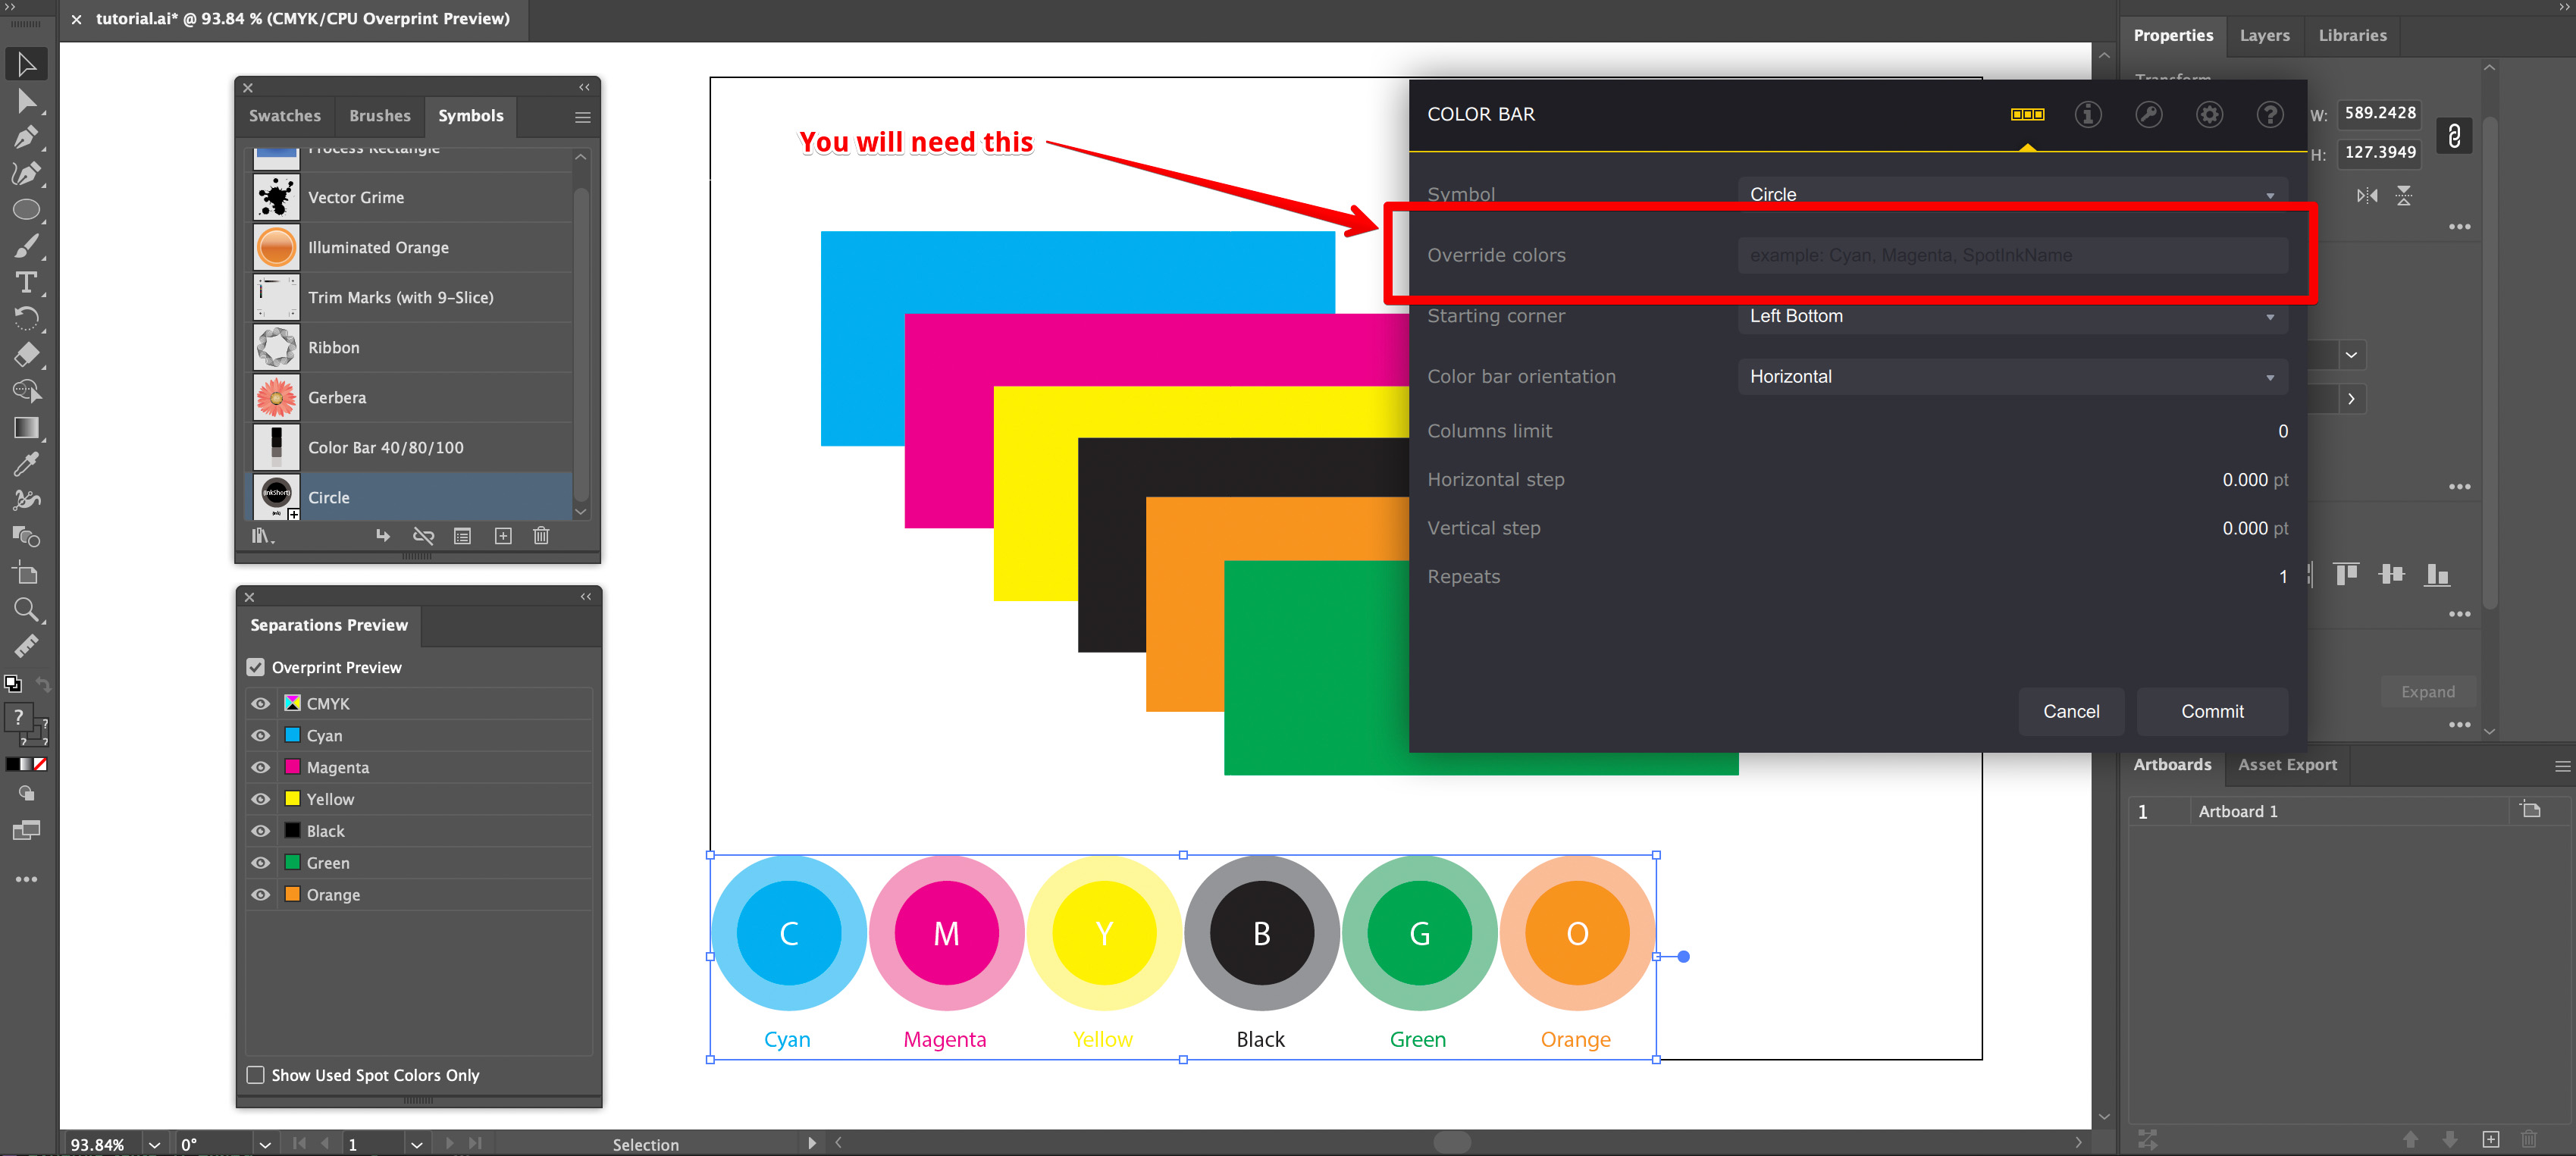The height and width of the screenshot is (1156, 2576).
Task: Select the Gerbera symbol thumbnail
Action: (x=275, y=397)
